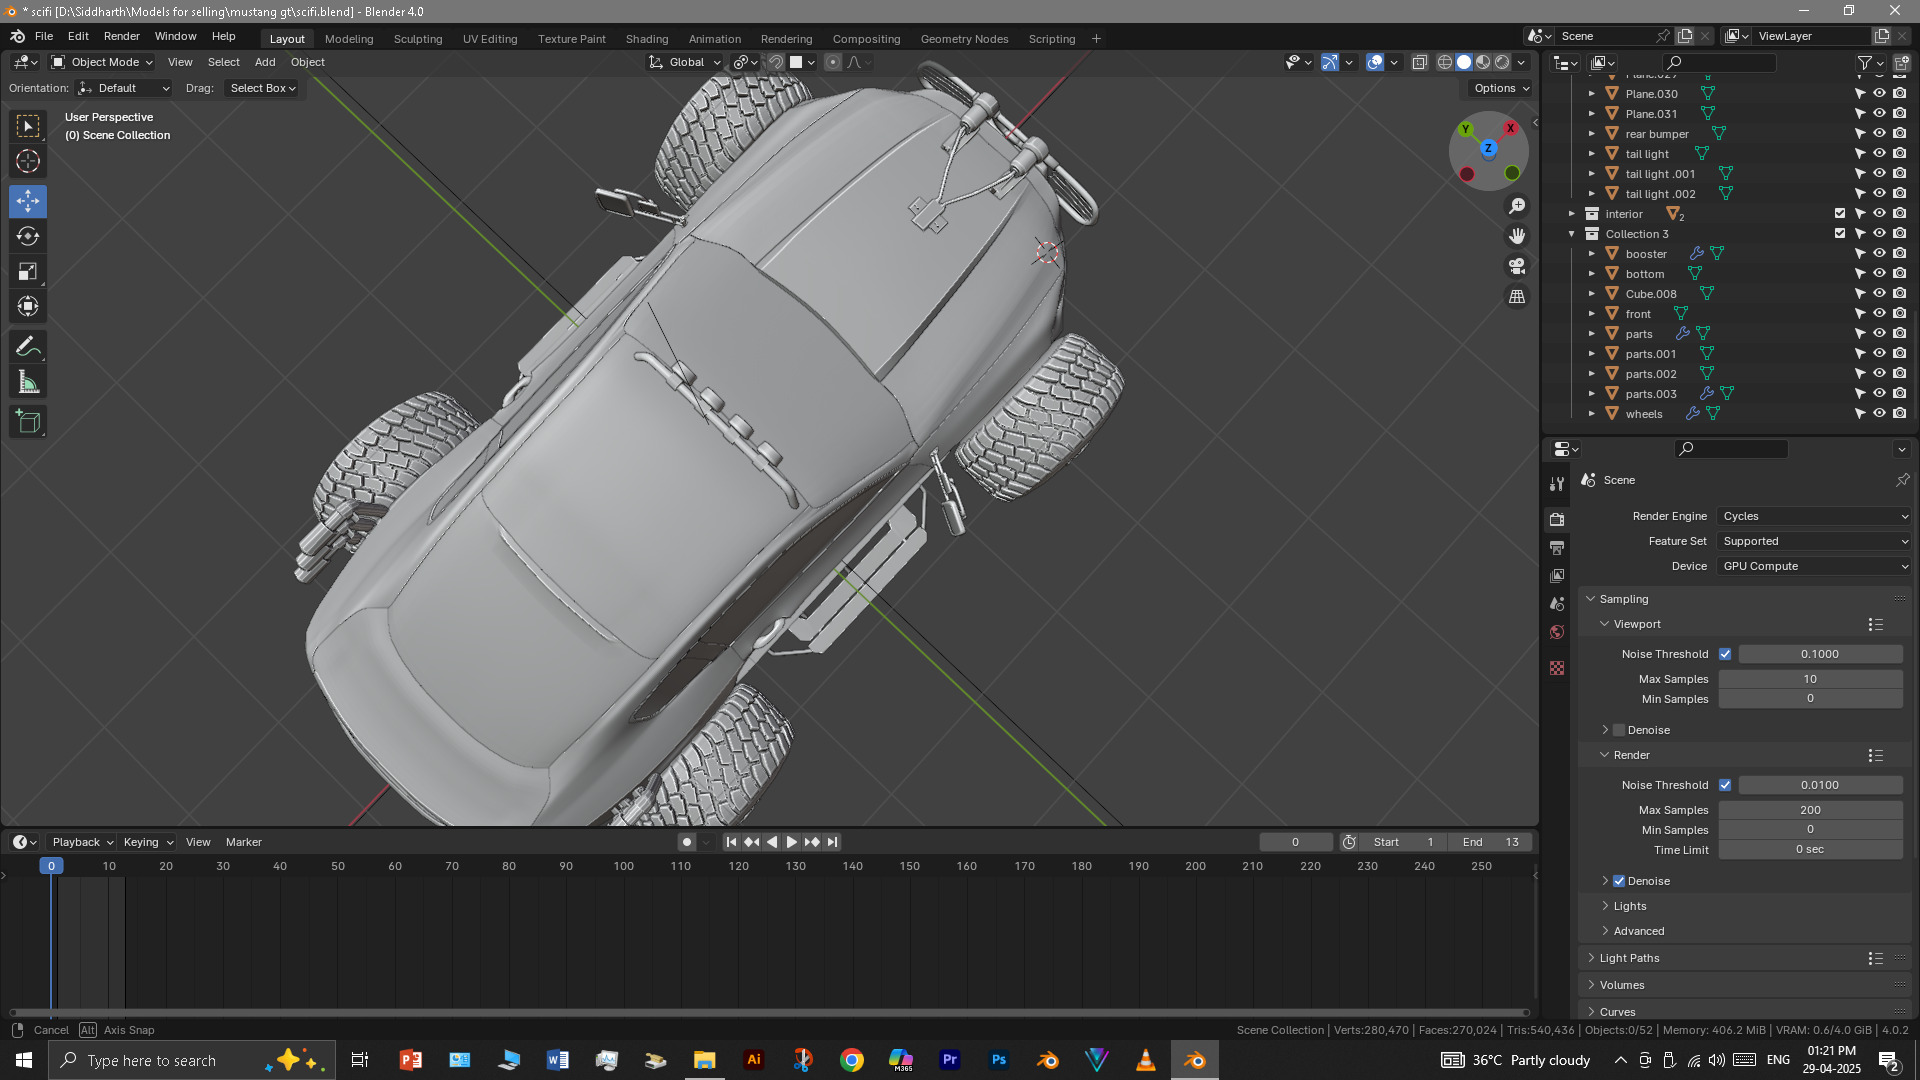This screenshot has height=1080, width=1920.
Task: Open the Object Mode dropdown
Action: 102,62
